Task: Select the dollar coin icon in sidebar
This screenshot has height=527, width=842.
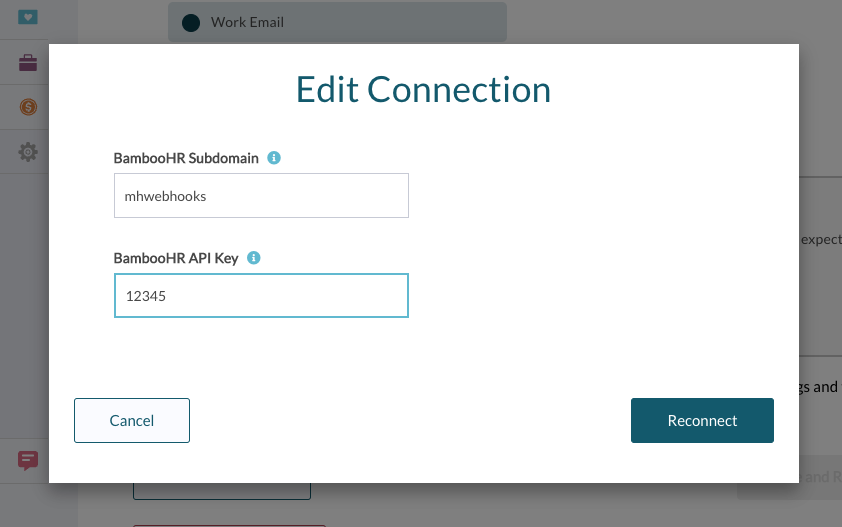Action: (x=28, y=107)
